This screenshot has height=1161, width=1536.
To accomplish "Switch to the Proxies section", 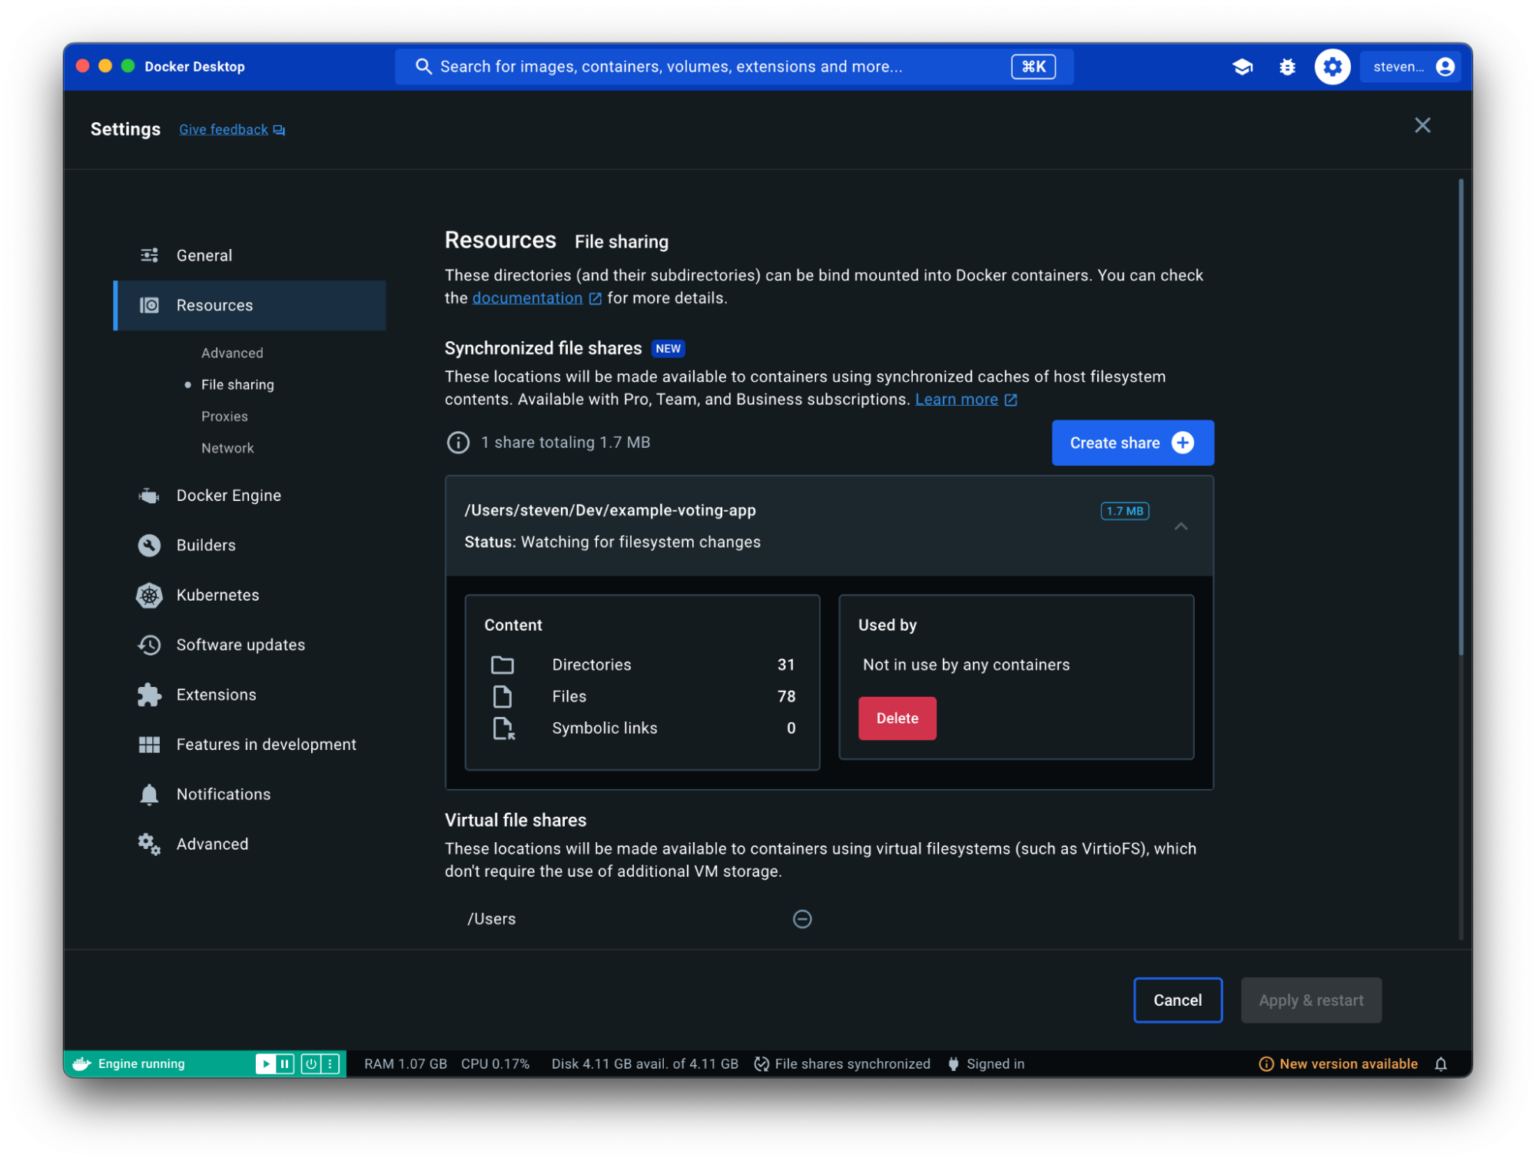I will click(224, 416).
